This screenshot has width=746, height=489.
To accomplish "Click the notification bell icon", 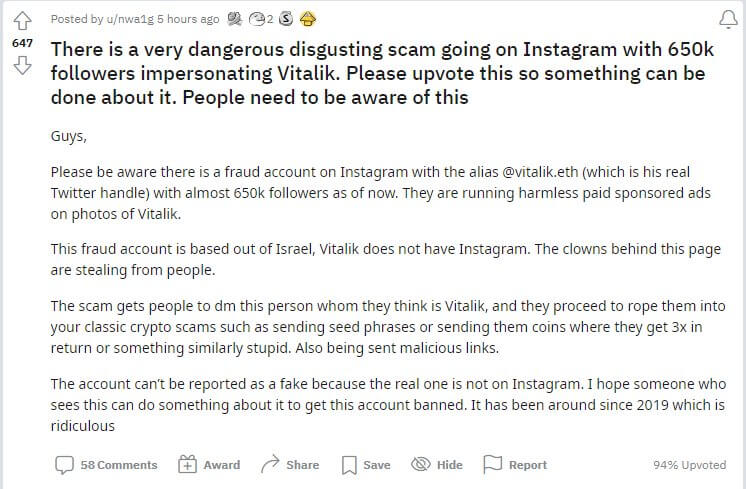I will [x=728, y=20].
